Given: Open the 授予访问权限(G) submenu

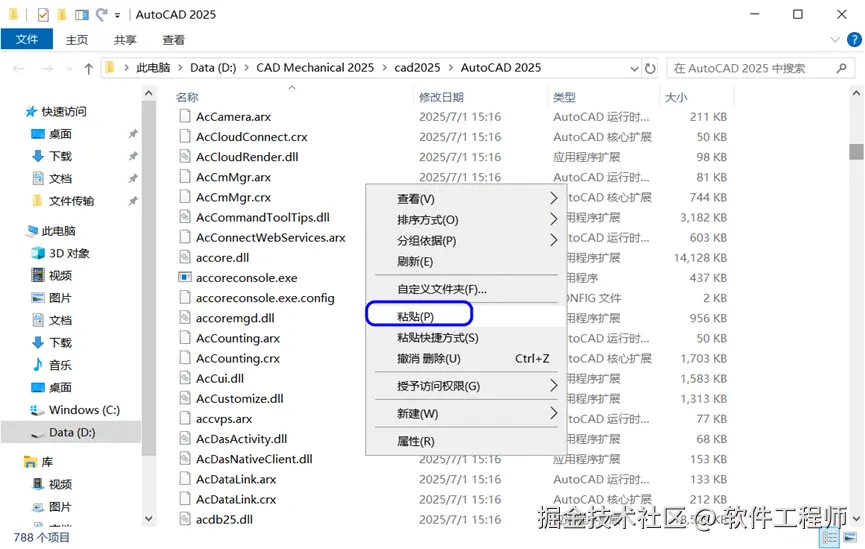Looking at the screenshot, I should (467, 386).
